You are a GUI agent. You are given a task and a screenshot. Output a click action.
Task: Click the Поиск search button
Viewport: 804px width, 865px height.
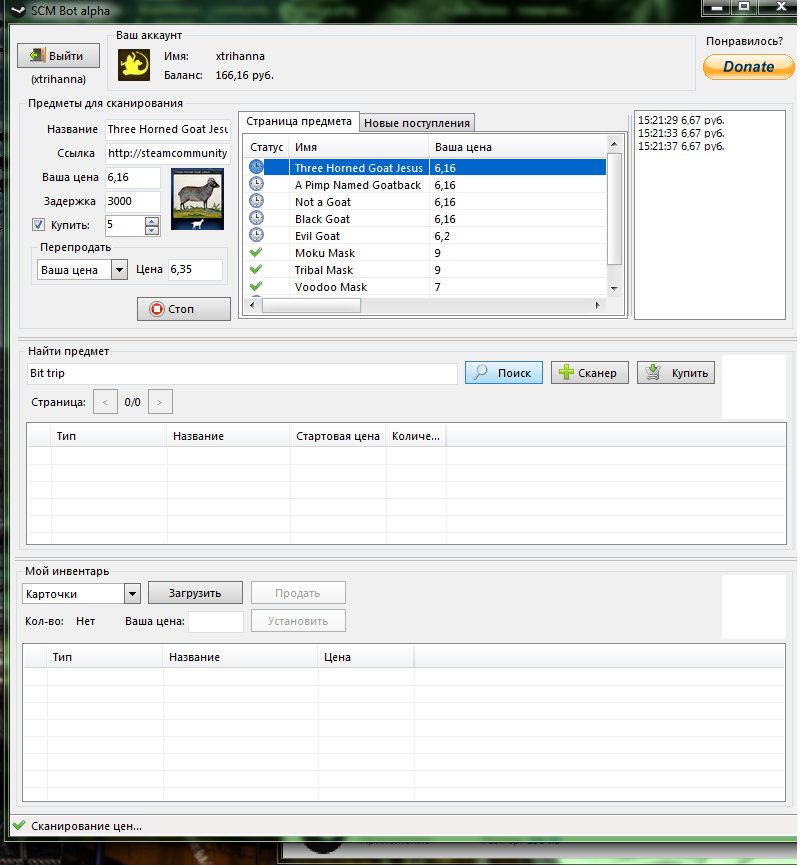click(504, 373)
